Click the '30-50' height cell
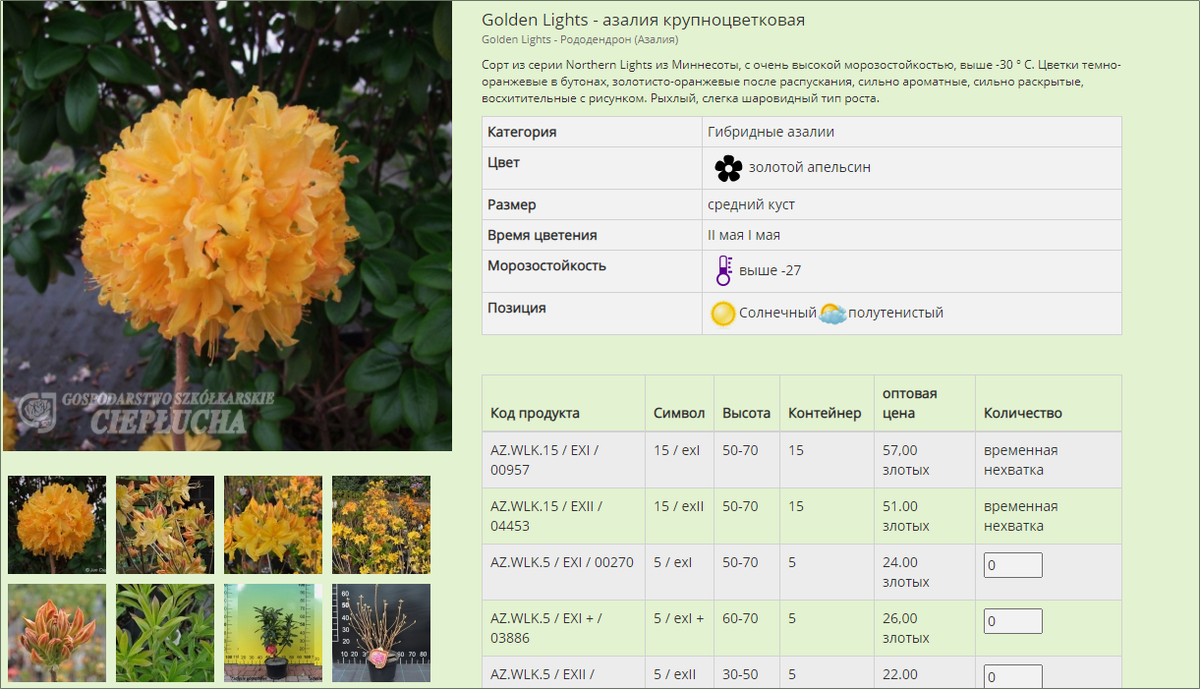Image resolution: width=1200 pixels, height=689 pixels. point(740,674)
